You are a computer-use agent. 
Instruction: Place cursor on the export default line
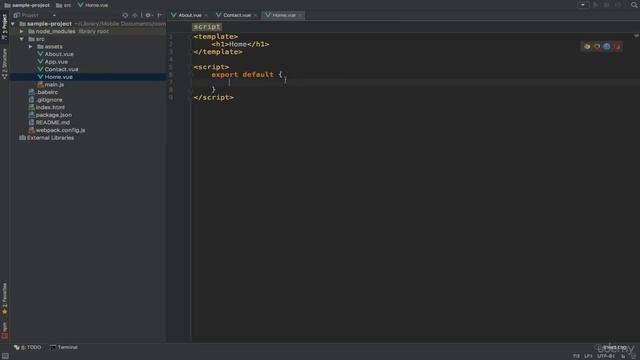coord(247,75)
